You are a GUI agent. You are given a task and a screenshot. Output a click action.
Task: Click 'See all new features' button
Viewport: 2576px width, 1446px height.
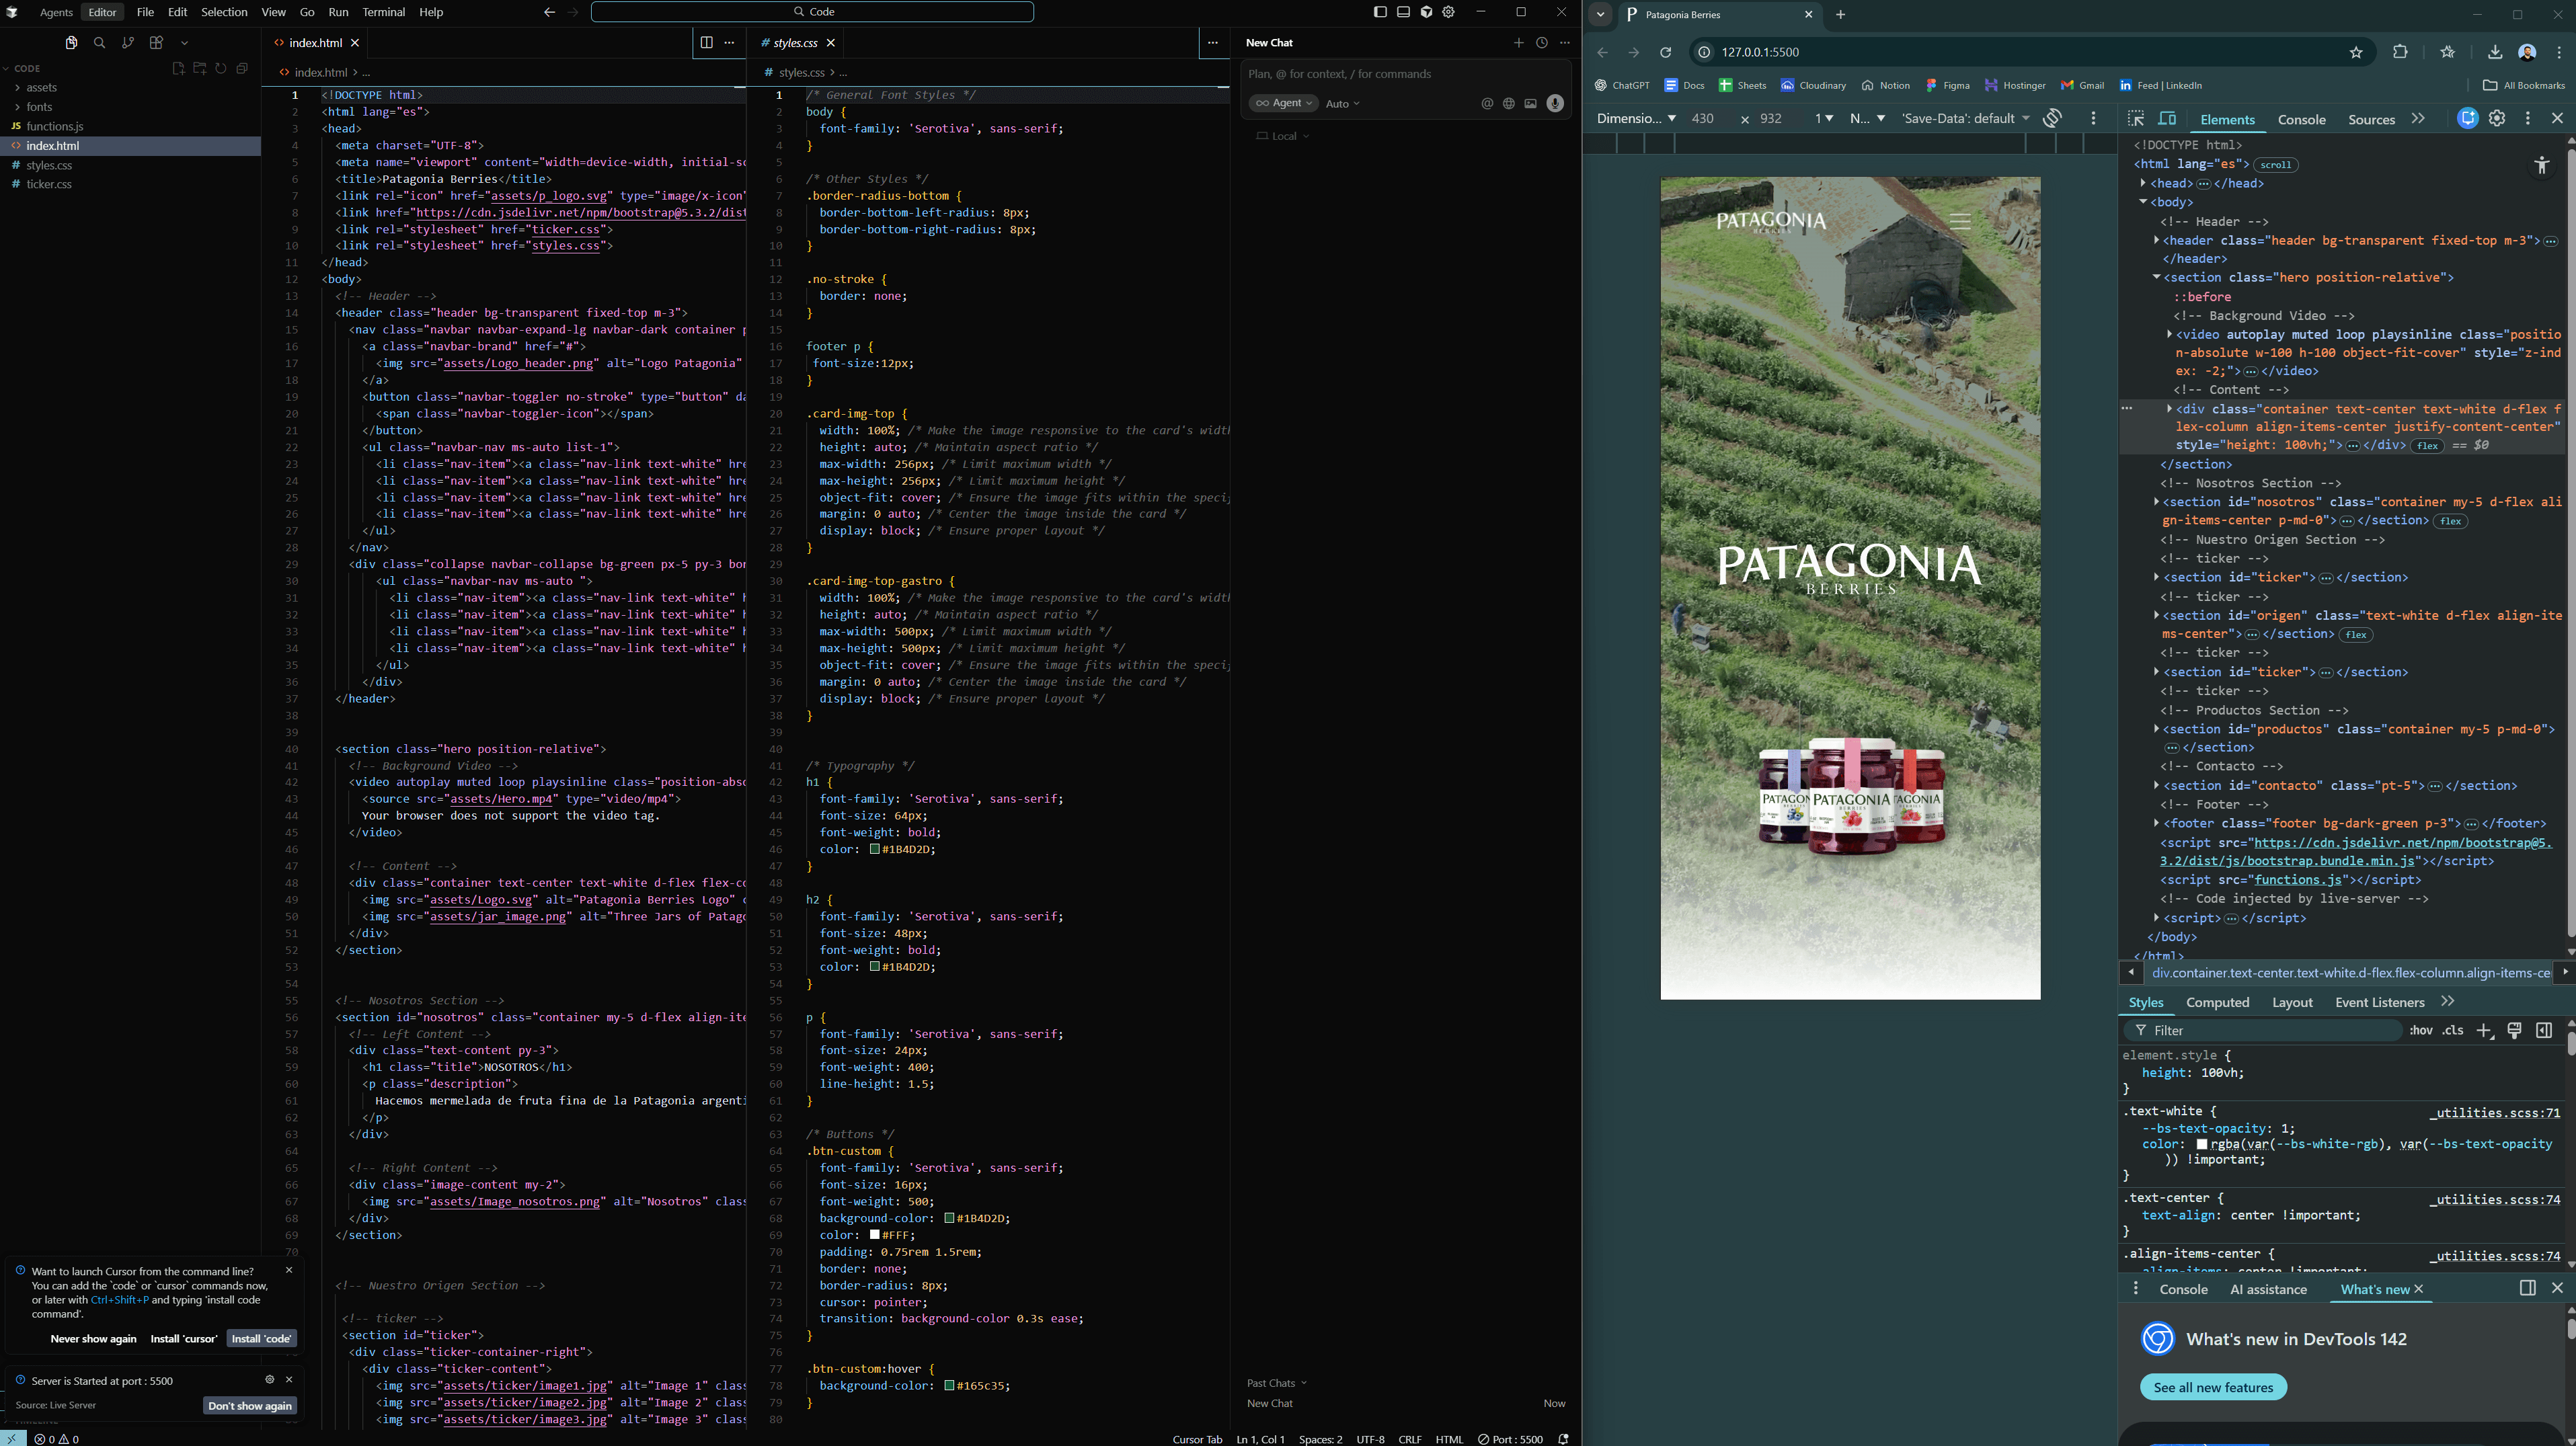(x=2213, y=1388)
